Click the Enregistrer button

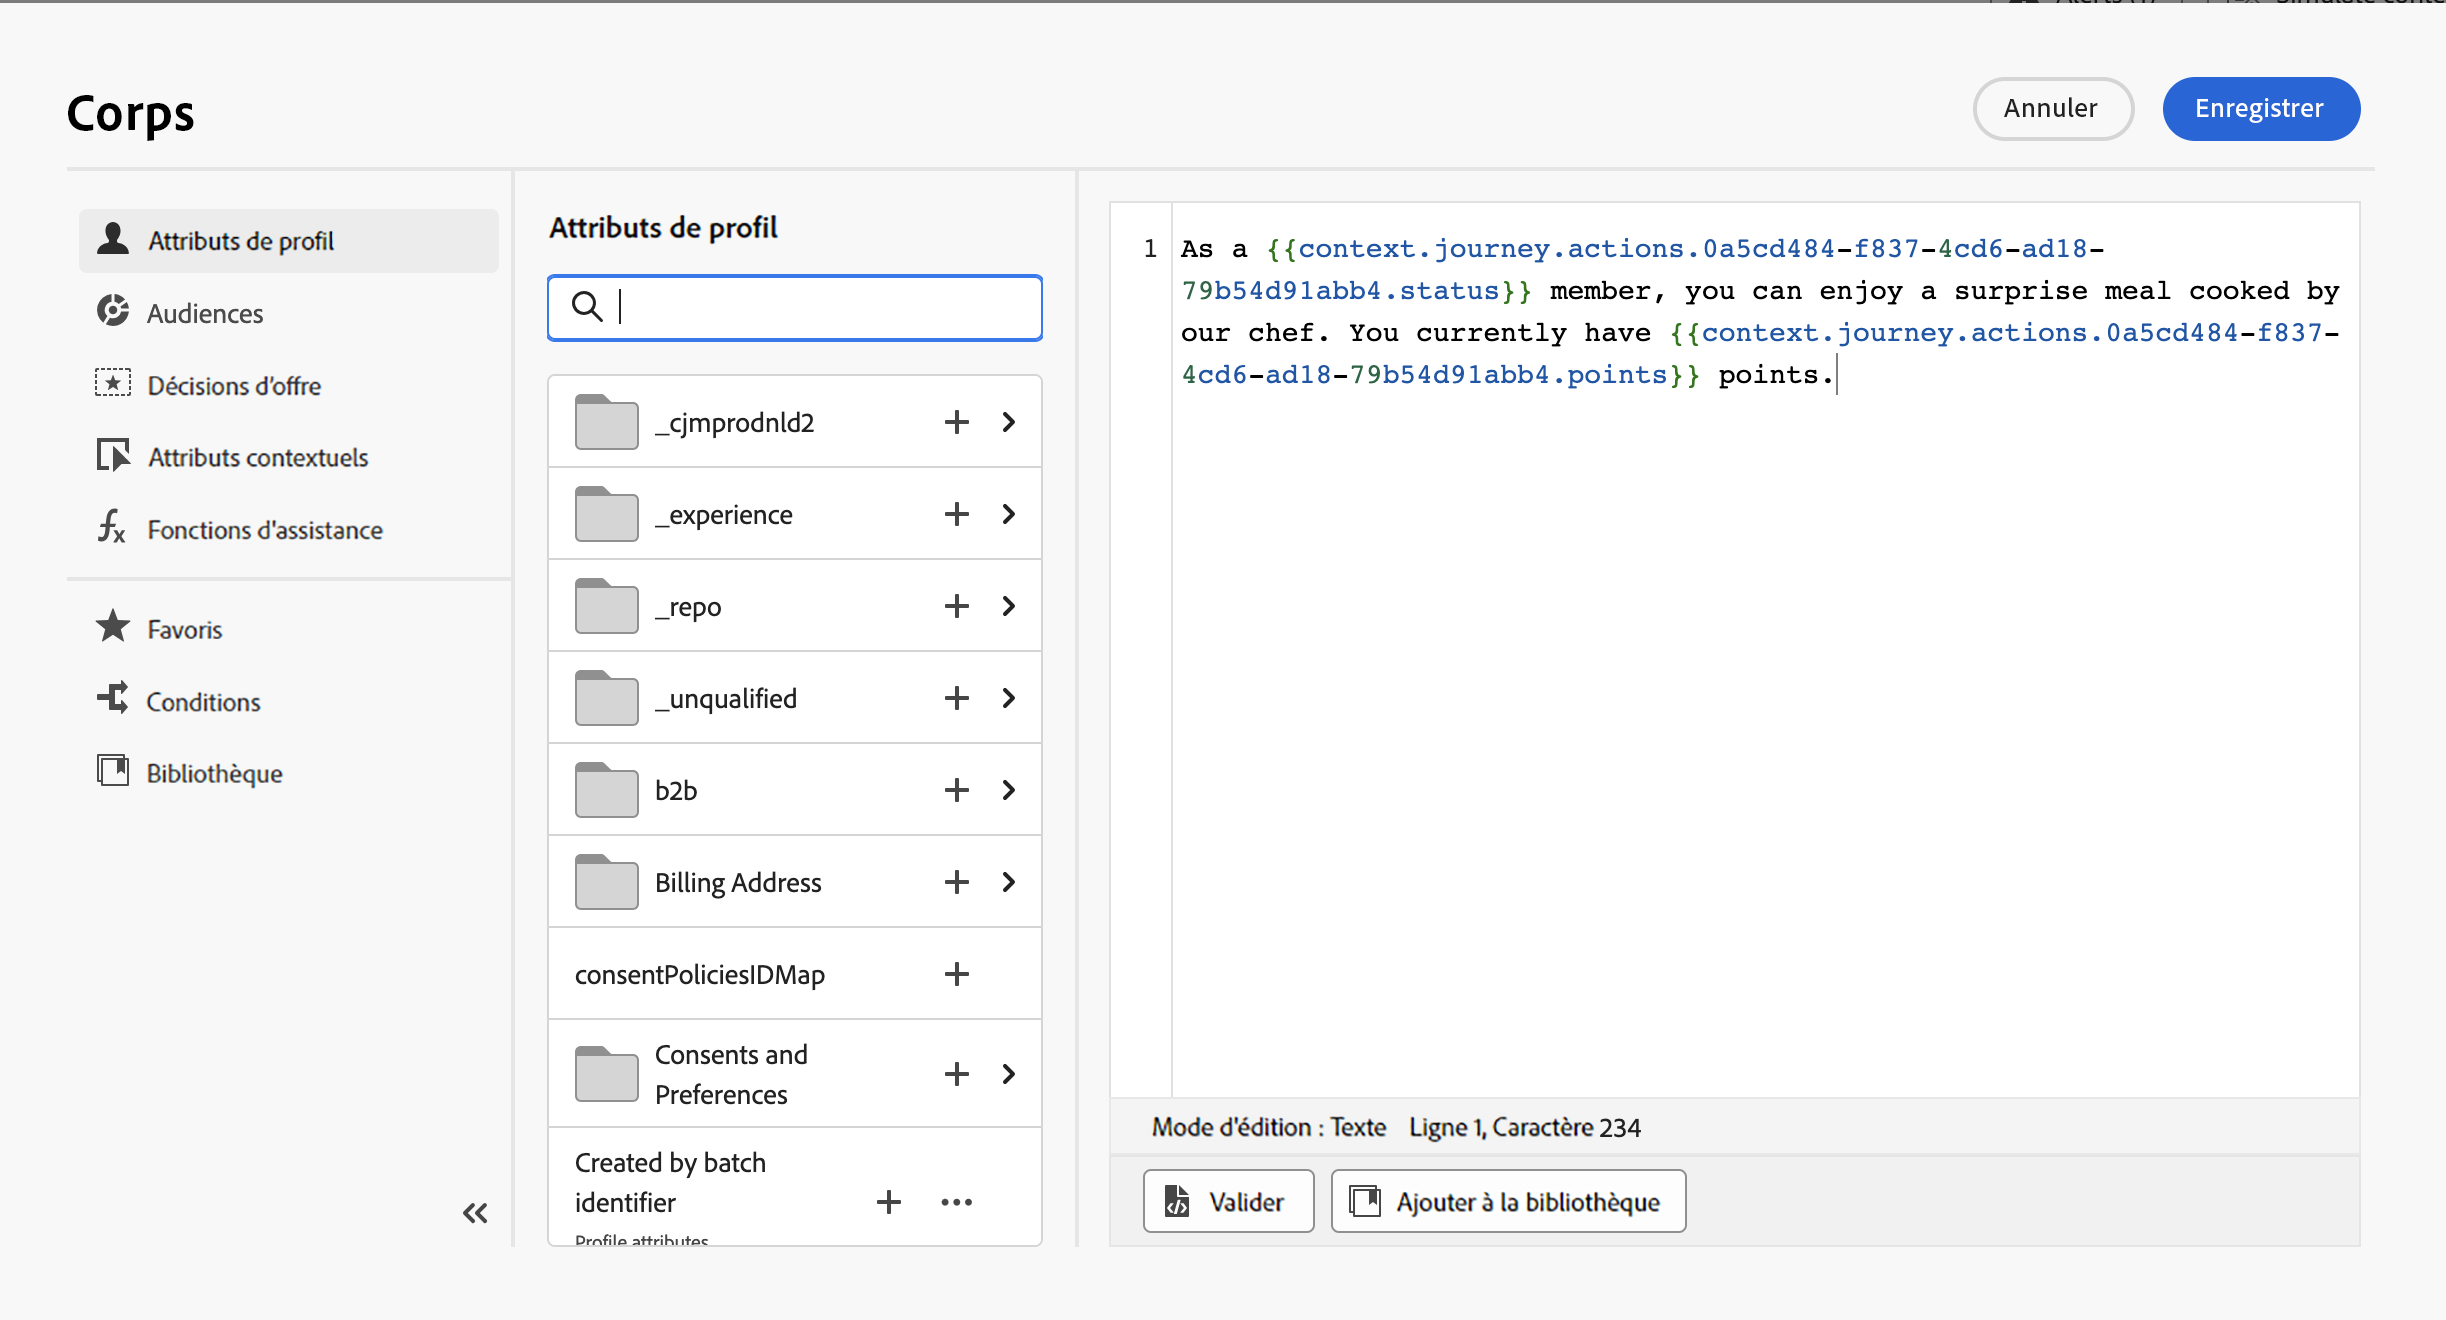pyautogui.click(x=2260, y=108)
